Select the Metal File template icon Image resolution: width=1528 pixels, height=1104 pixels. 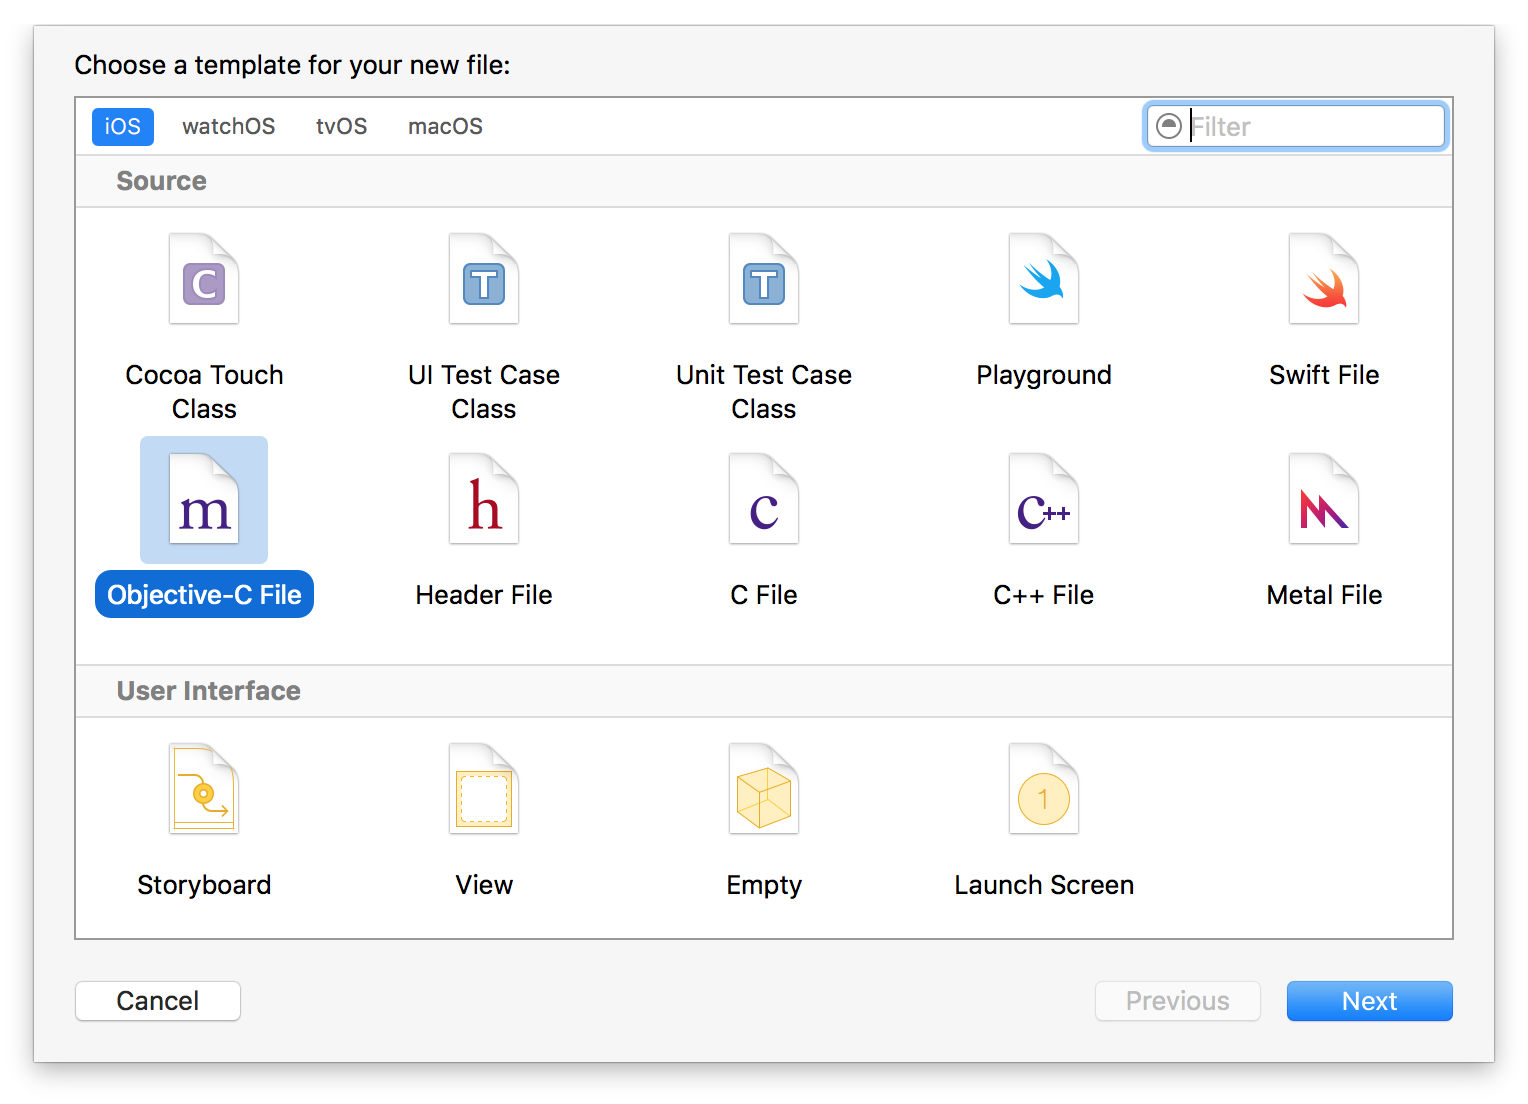[1324, 499]
